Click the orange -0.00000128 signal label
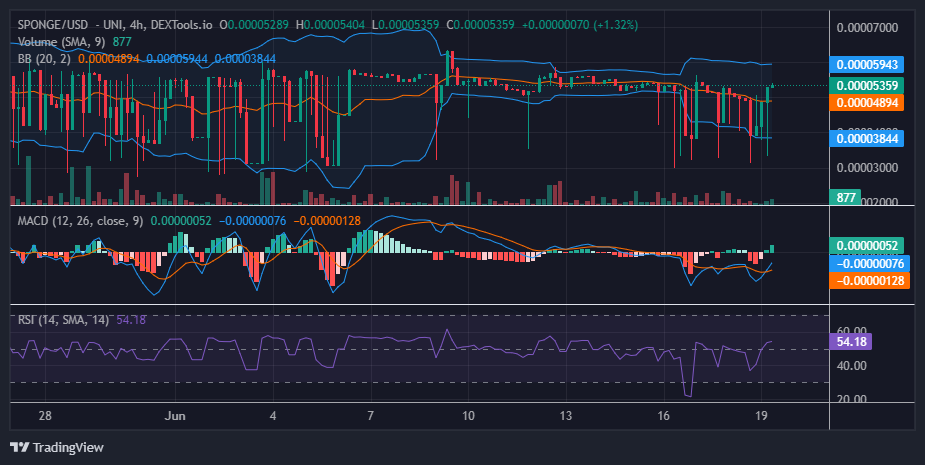 [870, 281]
